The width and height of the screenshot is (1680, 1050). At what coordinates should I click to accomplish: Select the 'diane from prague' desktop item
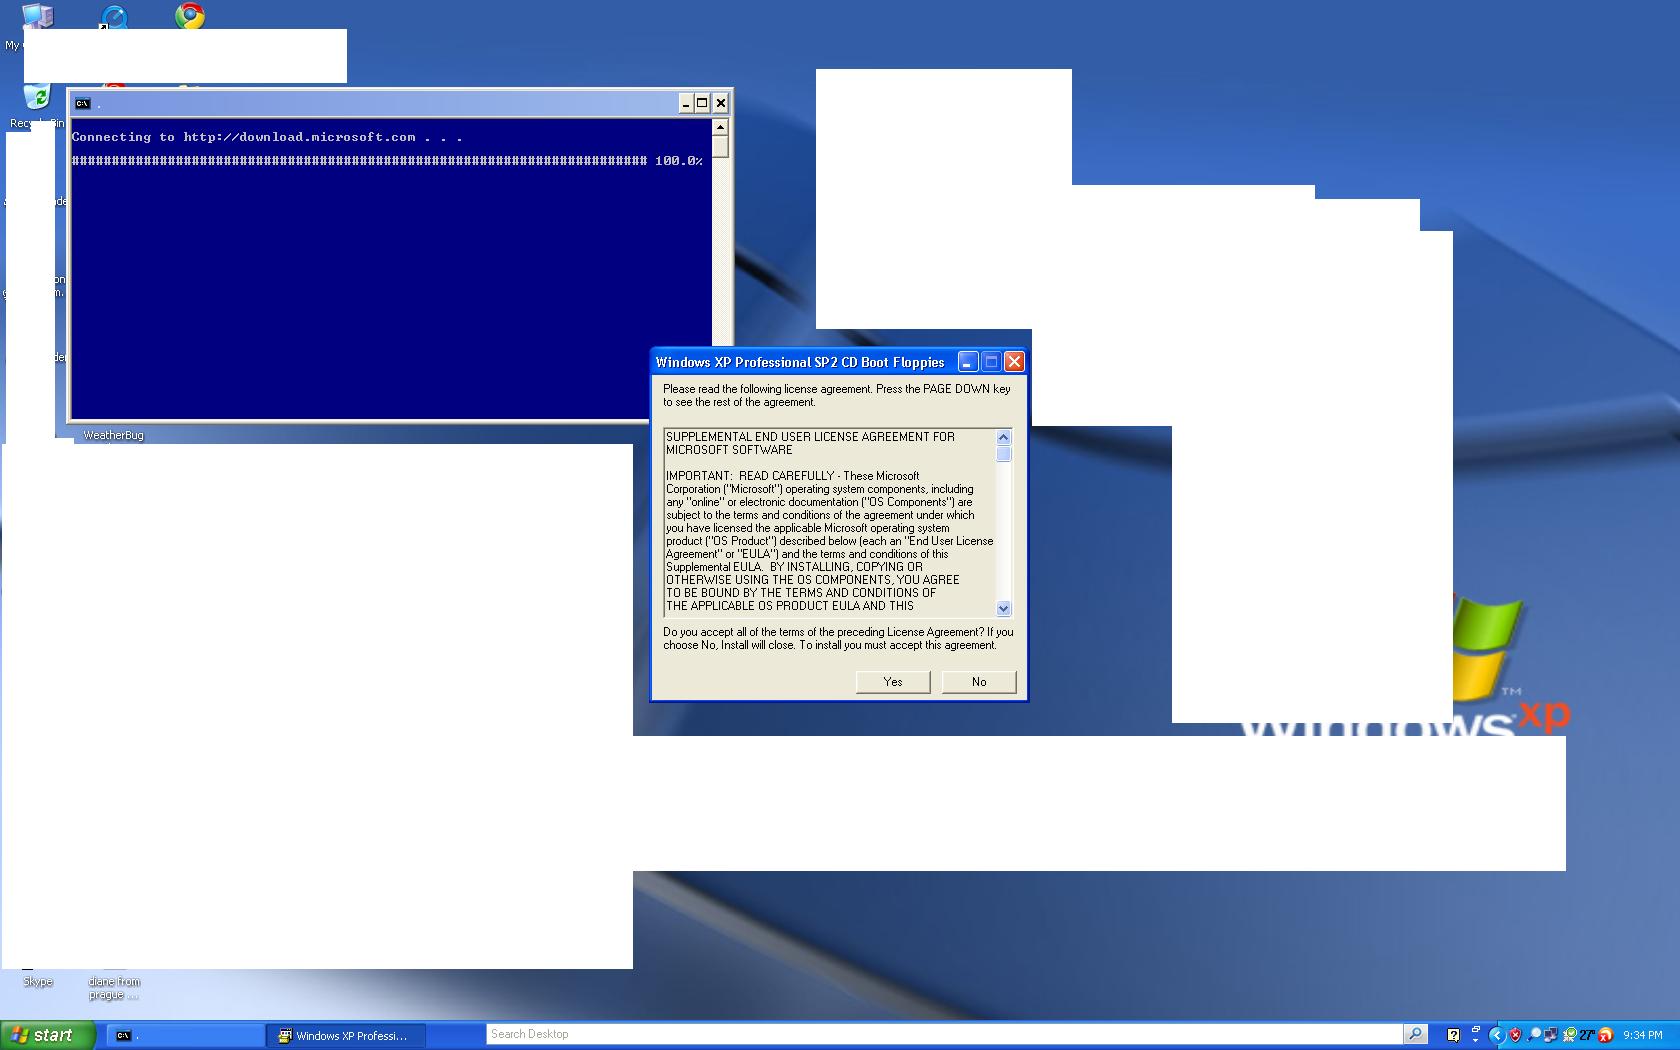coord(114,988)
